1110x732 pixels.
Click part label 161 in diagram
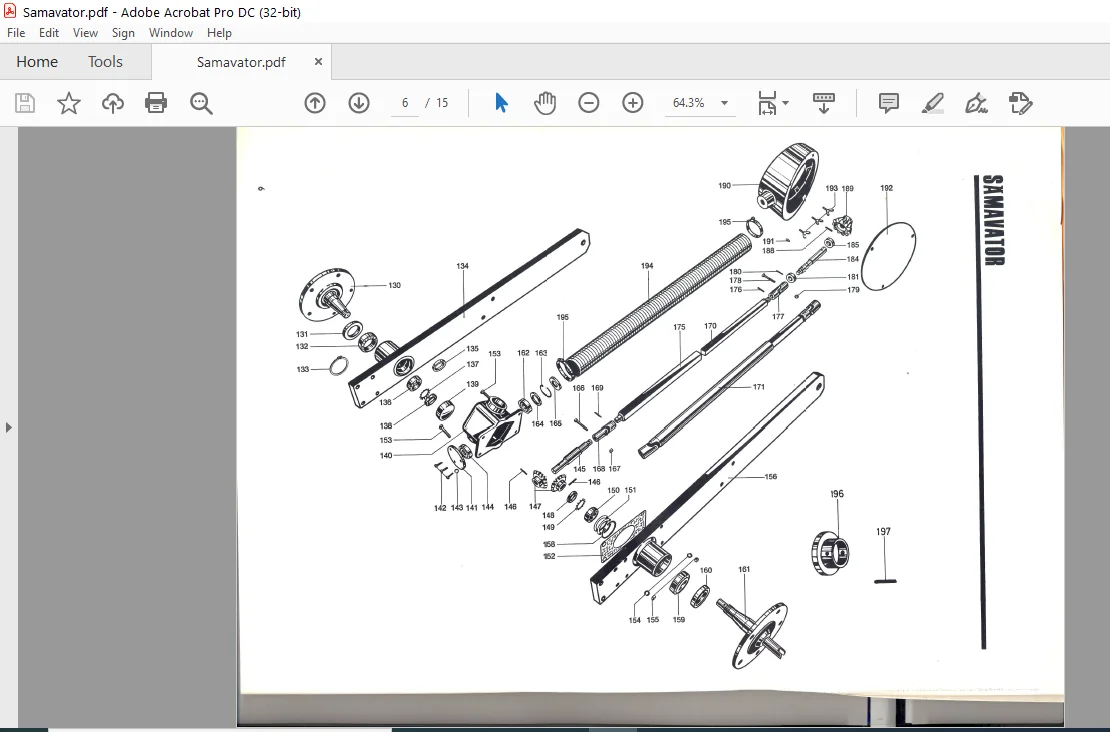pyautogui.click(x=744, y=569)
